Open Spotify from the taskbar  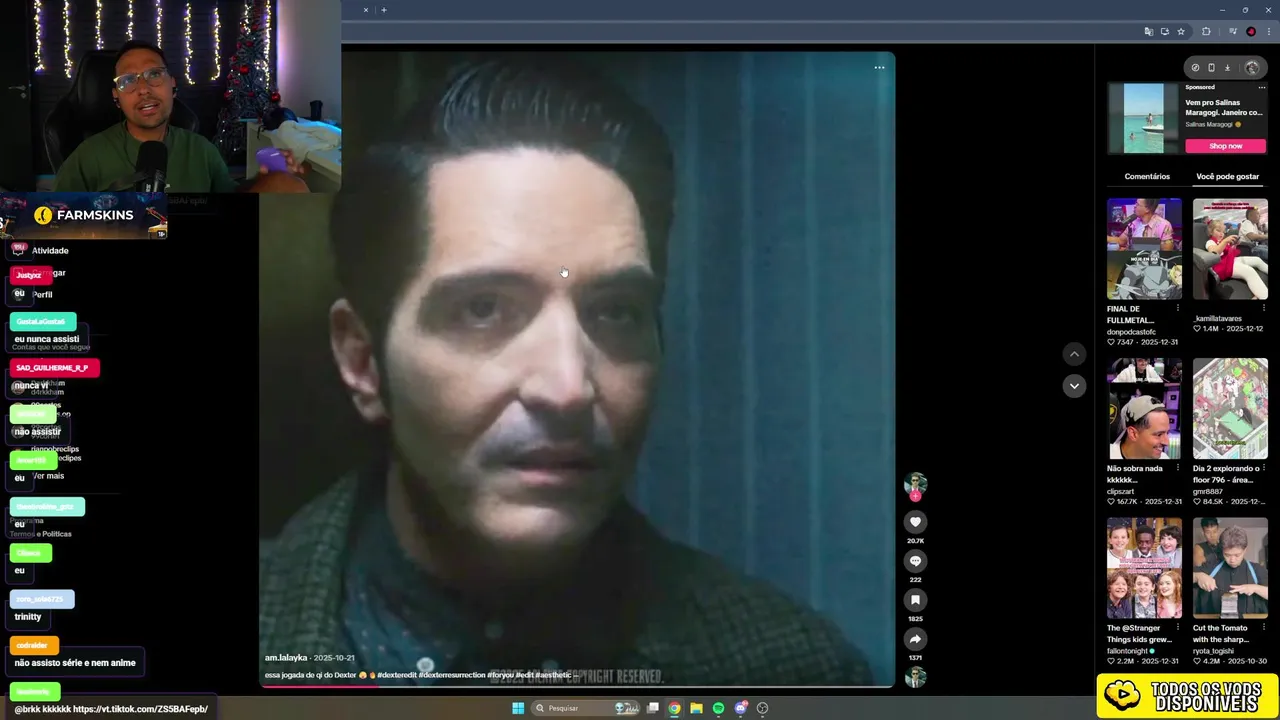tap(718, 708)
